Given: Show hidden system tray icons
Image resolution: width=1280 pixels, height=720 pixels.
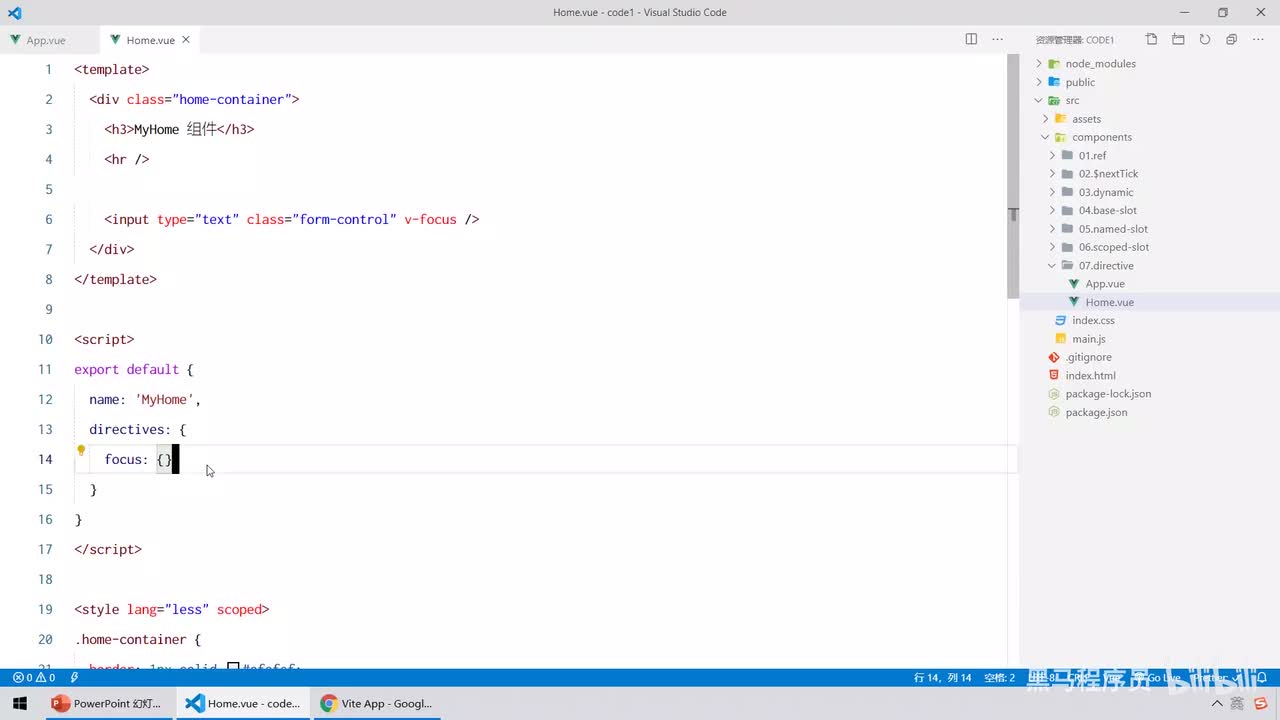Looking at the screenshot, I should click(x=1217, y=703).
